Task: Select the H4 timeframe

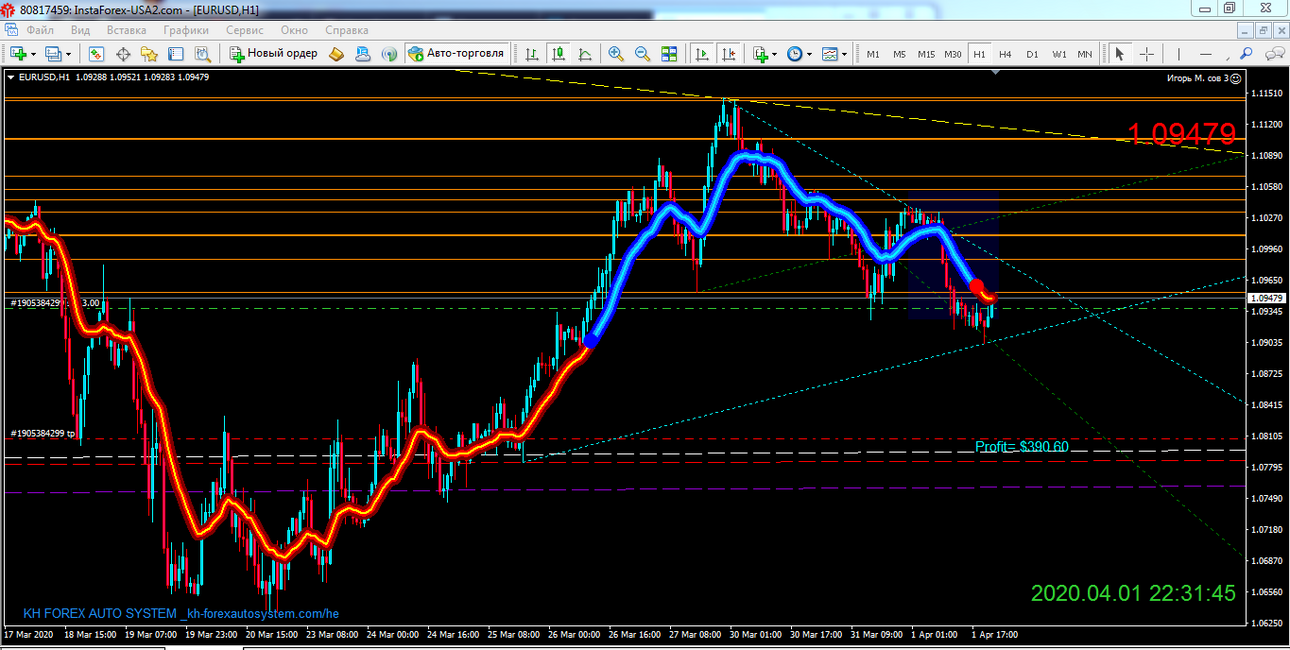Action: click(x=1005, y=54)
